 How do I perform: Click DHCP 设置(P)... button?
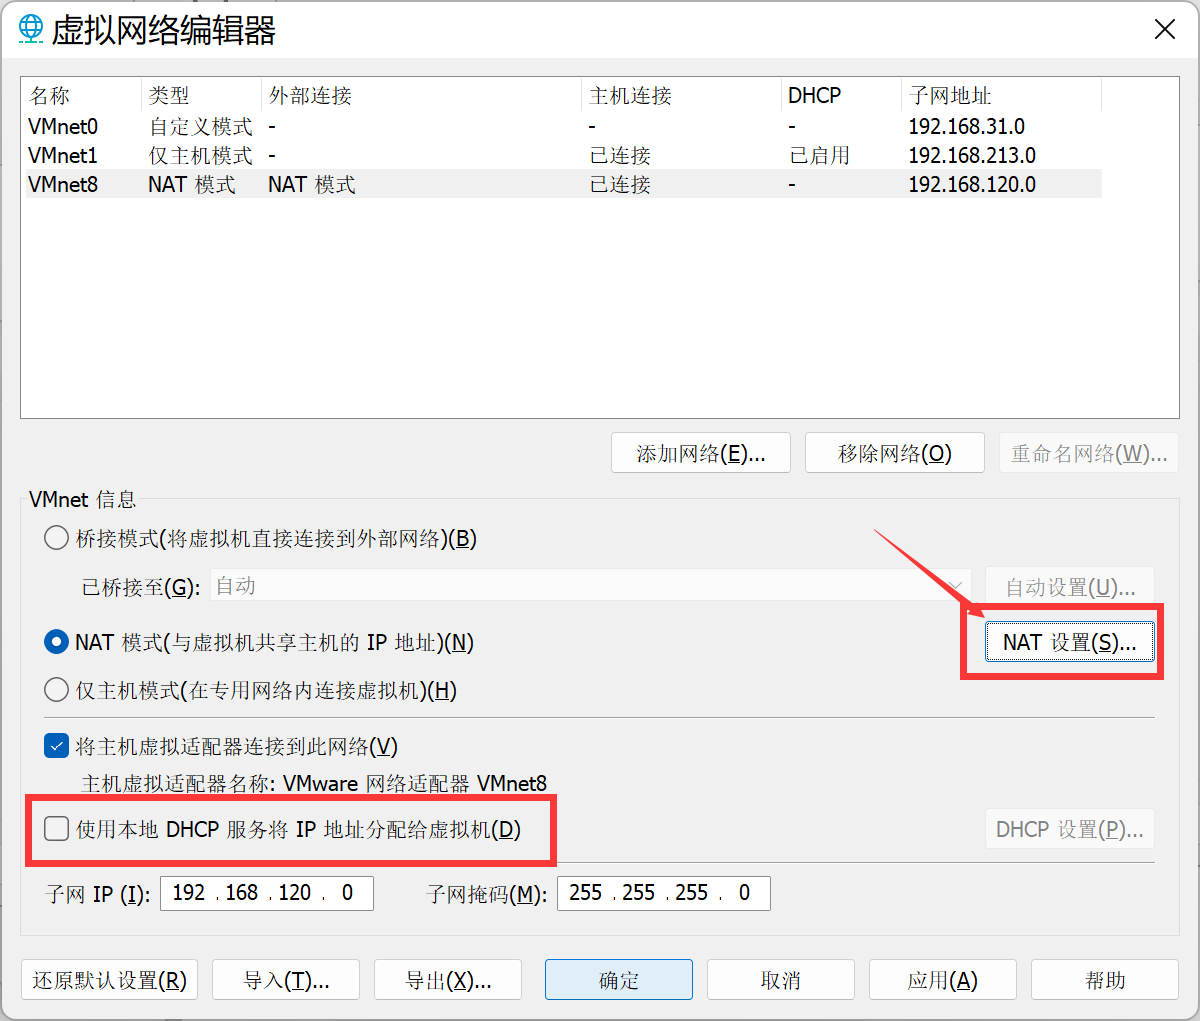point(1070,829)
